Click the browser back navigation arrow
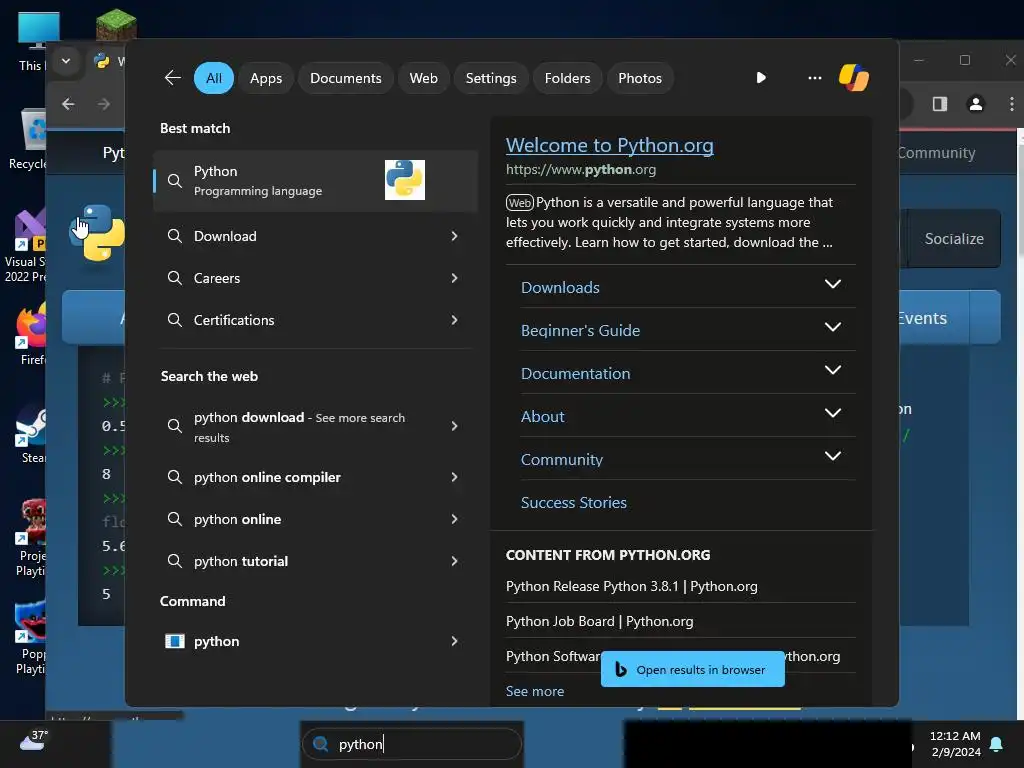This screenshot has width=1024, height=768. (x=69, y=104)
